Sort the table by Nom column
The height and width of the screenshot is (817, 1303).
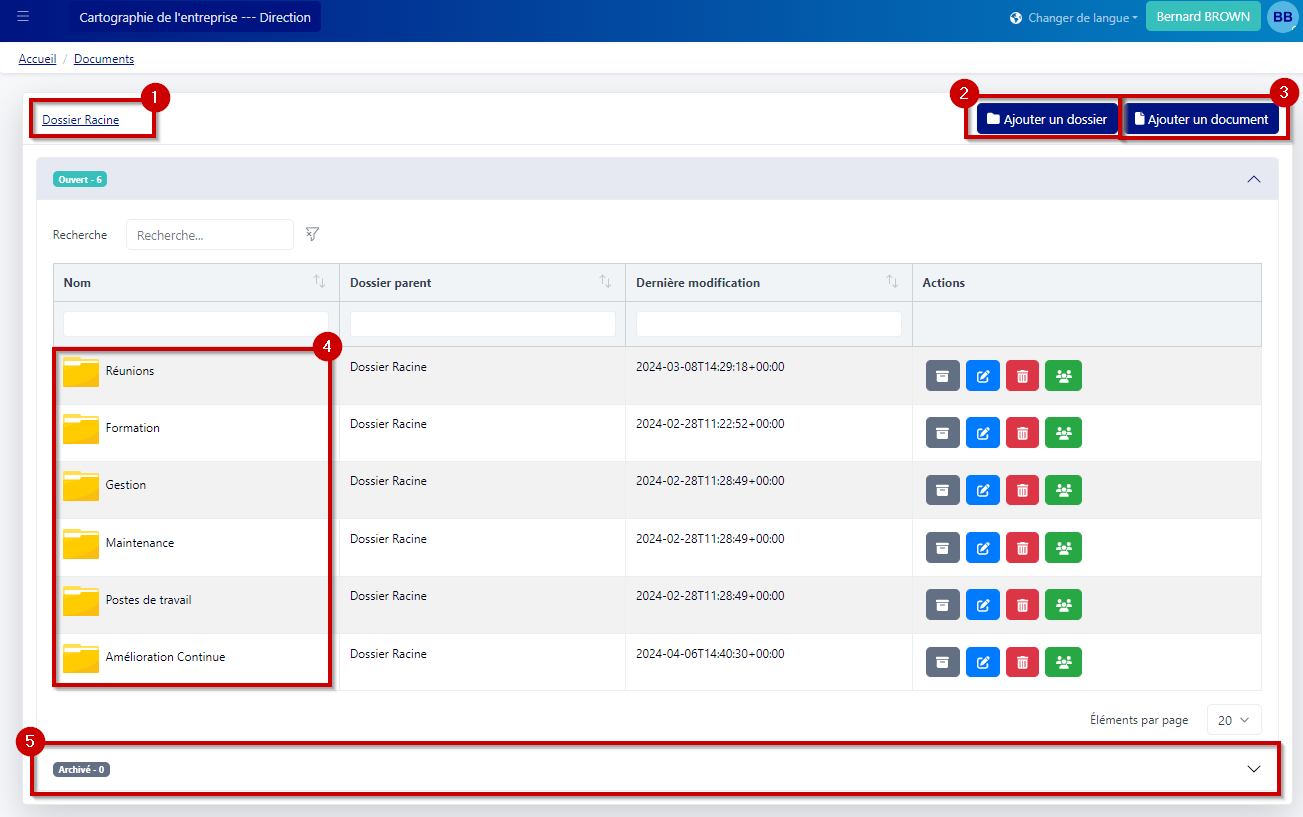(319, 283)
